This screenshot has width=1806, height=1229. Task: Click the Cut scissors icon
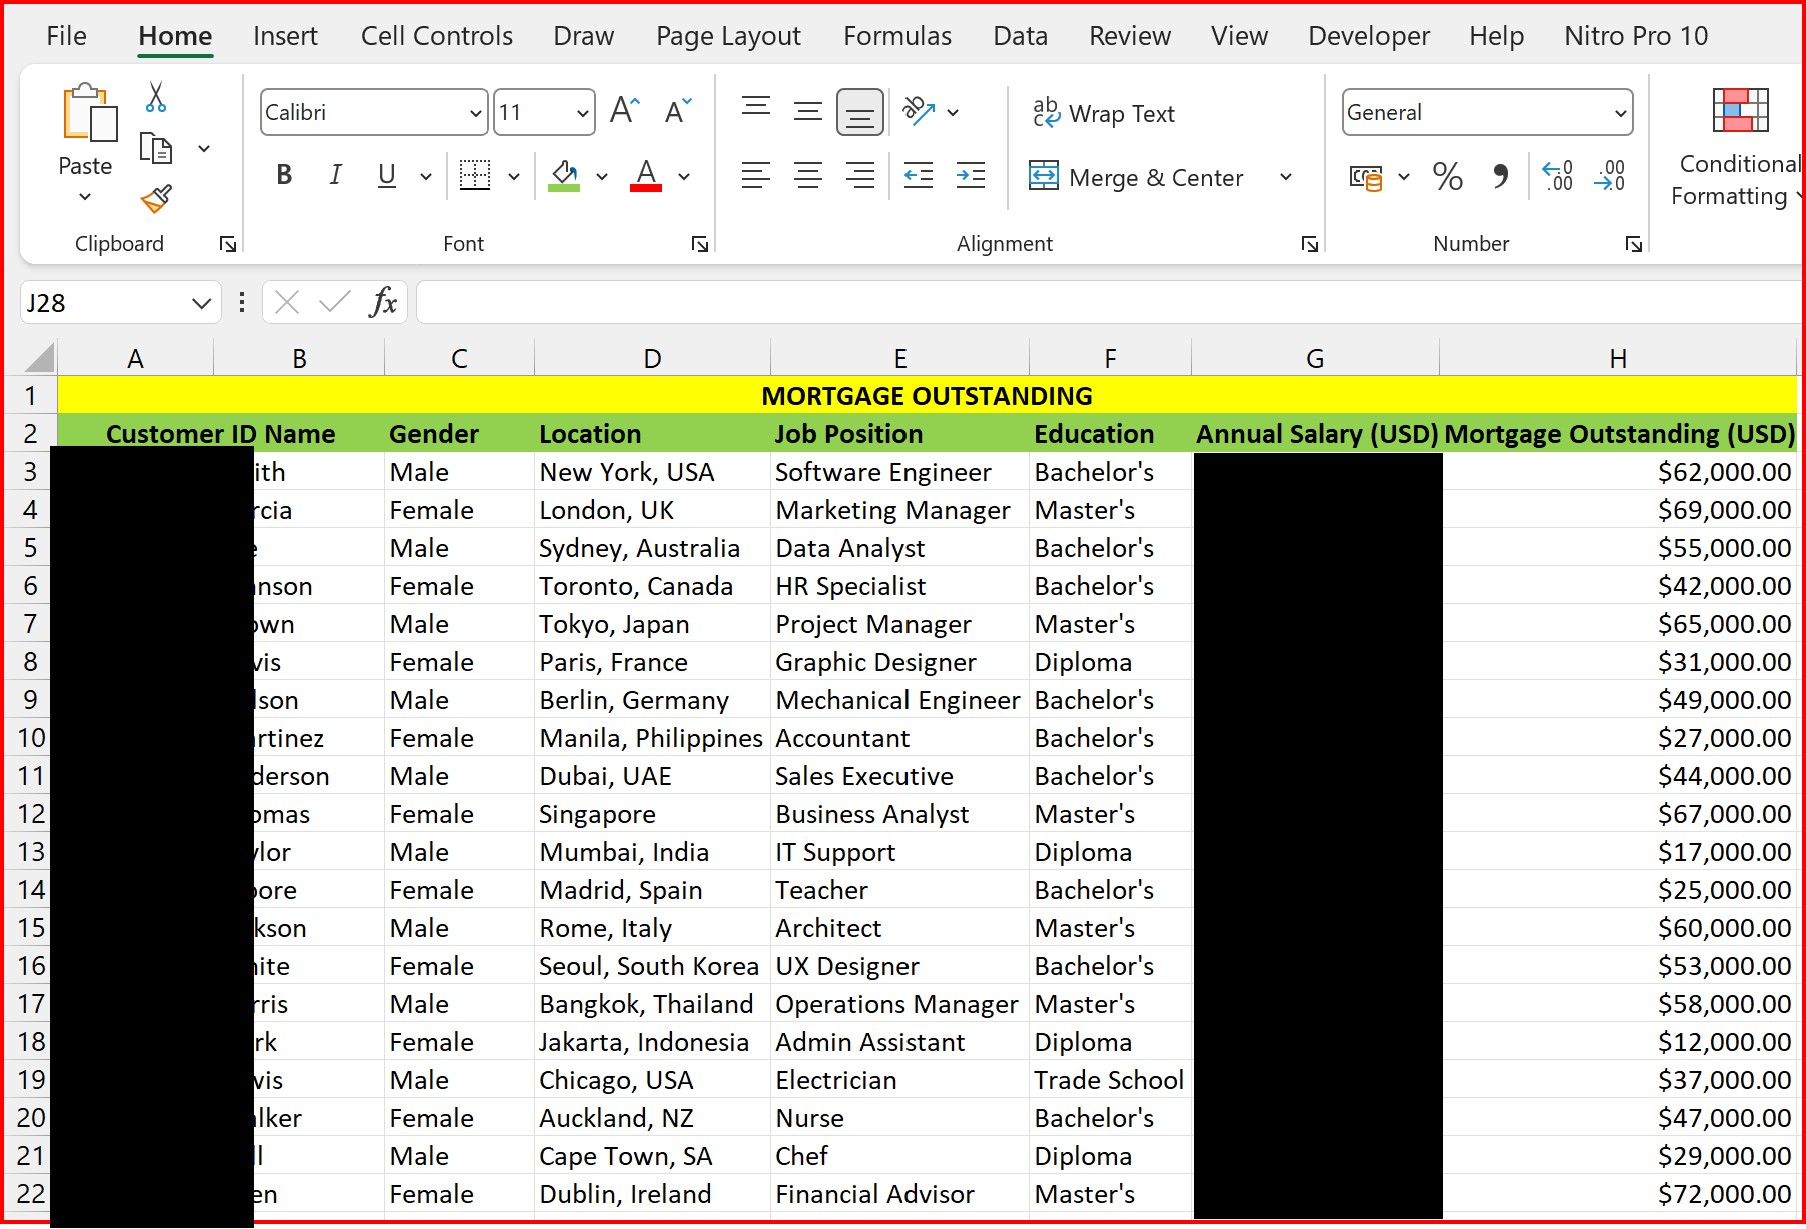[156, 97]
